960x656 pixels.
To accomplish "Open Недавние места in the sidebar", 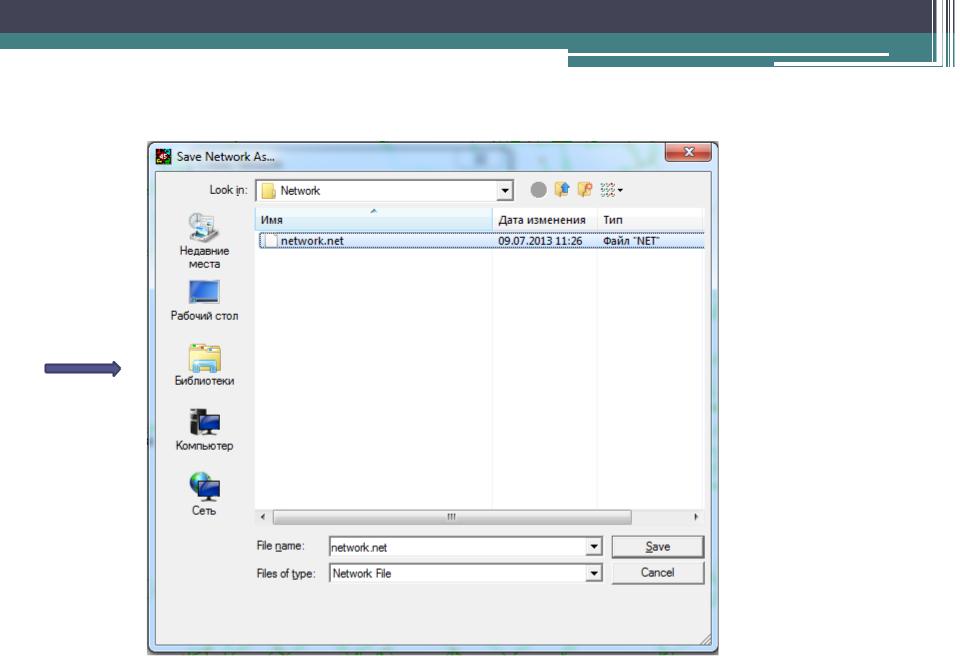I will tap(204, 240).
